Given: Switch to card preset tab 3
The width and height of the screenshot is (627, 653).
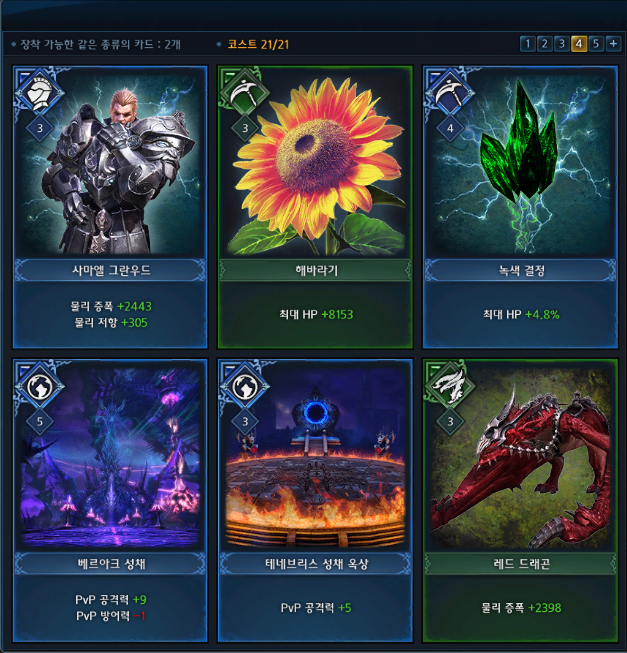Looking at the screenshot, I should point(562,44).
